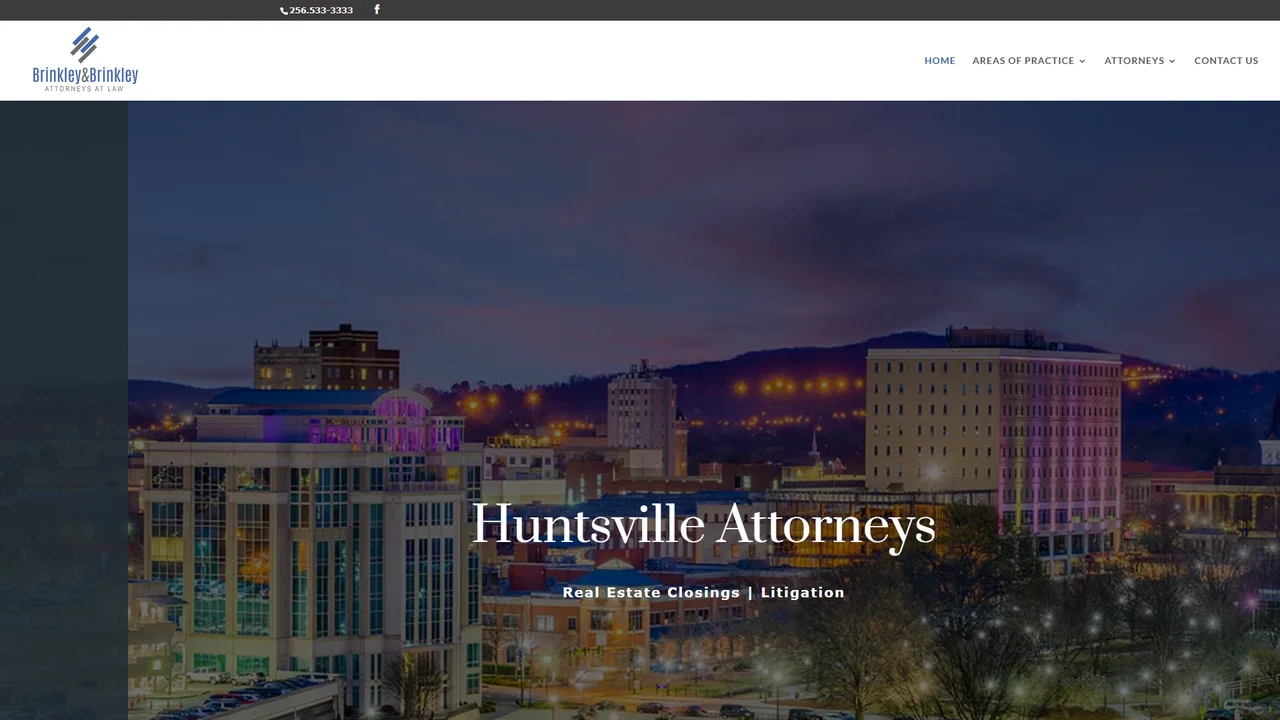
Task: Call the 256.533-3333 phone number
Action: click(x=321, y=10)
